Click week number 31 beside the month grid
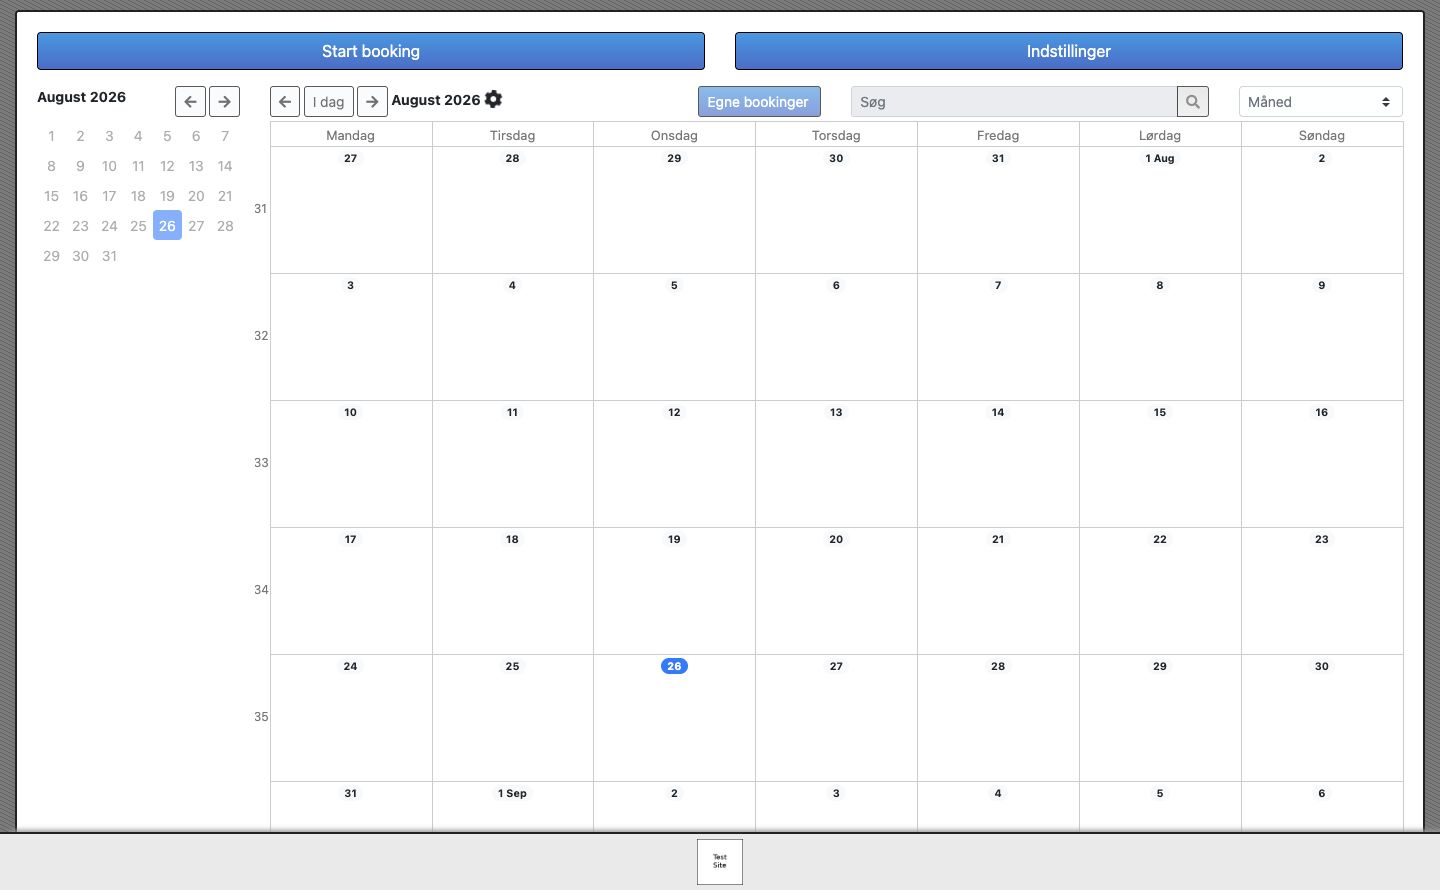 tap(260, 209)
